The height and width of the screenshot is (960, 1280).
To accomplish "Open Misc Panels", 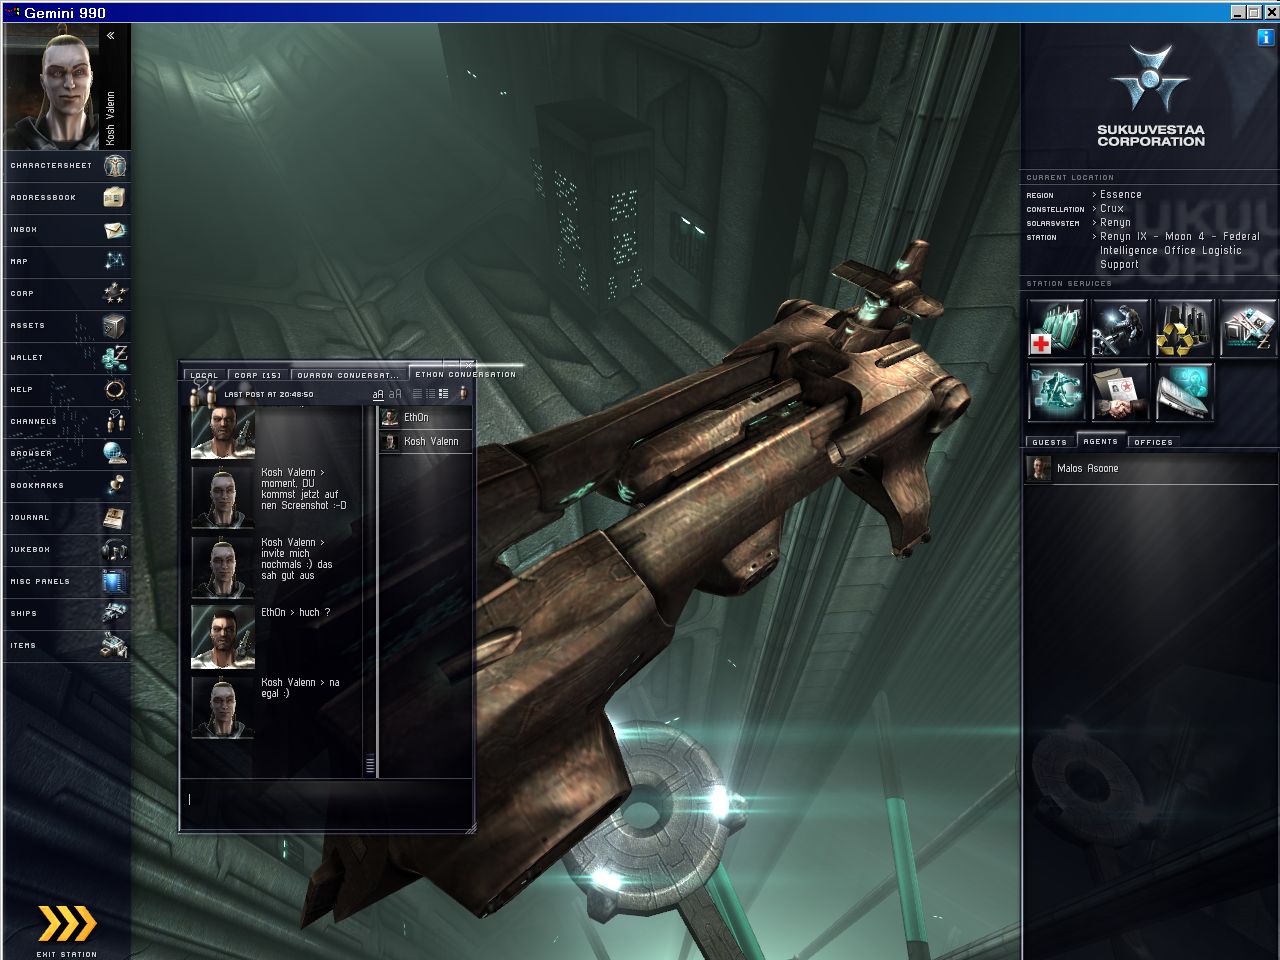I will (x=66, y=582).
